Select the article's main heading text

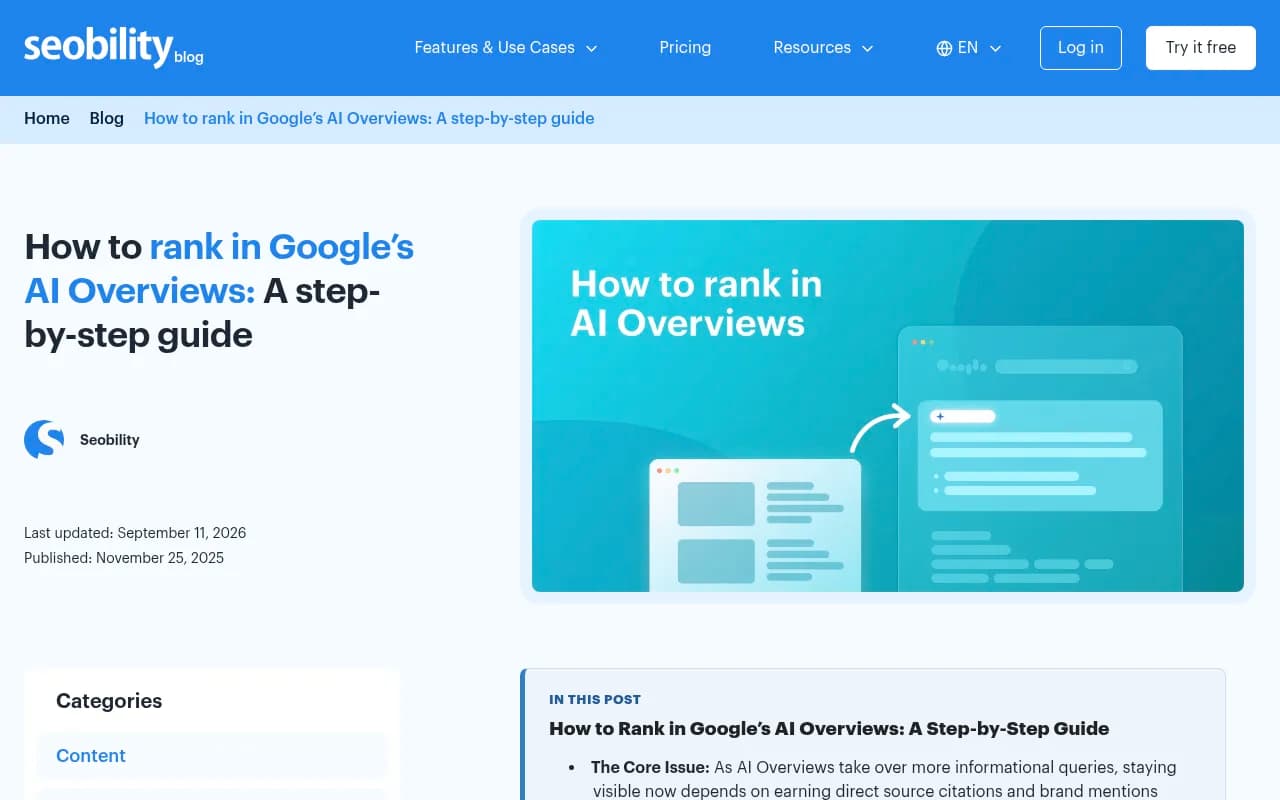click(x=220, y=290)
